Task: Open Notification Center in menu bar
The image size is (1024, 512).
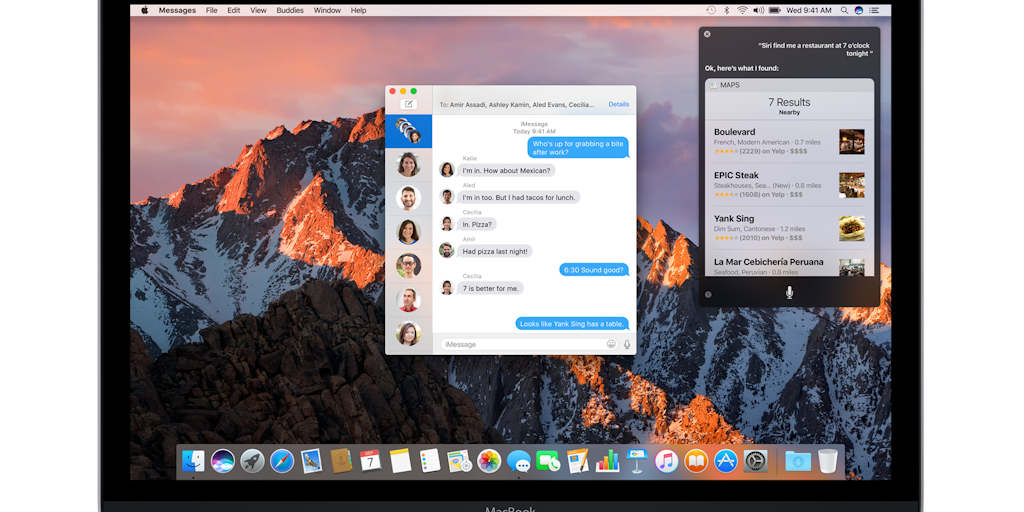Action: (x=875, y=10)
